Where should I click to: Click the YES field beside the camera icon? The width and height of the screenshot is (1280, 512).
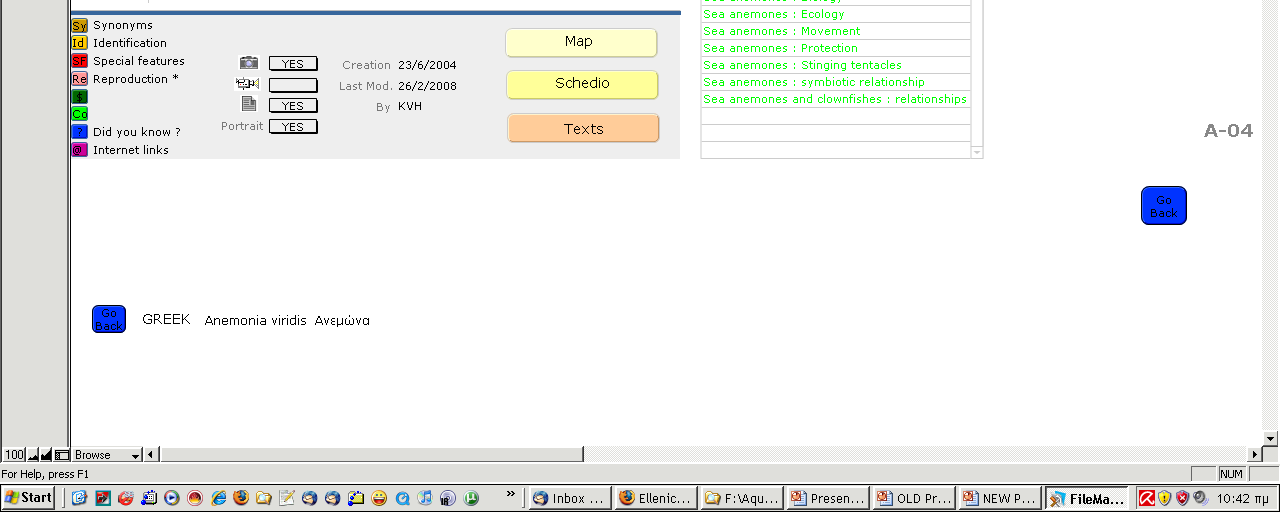pos(293,64)
